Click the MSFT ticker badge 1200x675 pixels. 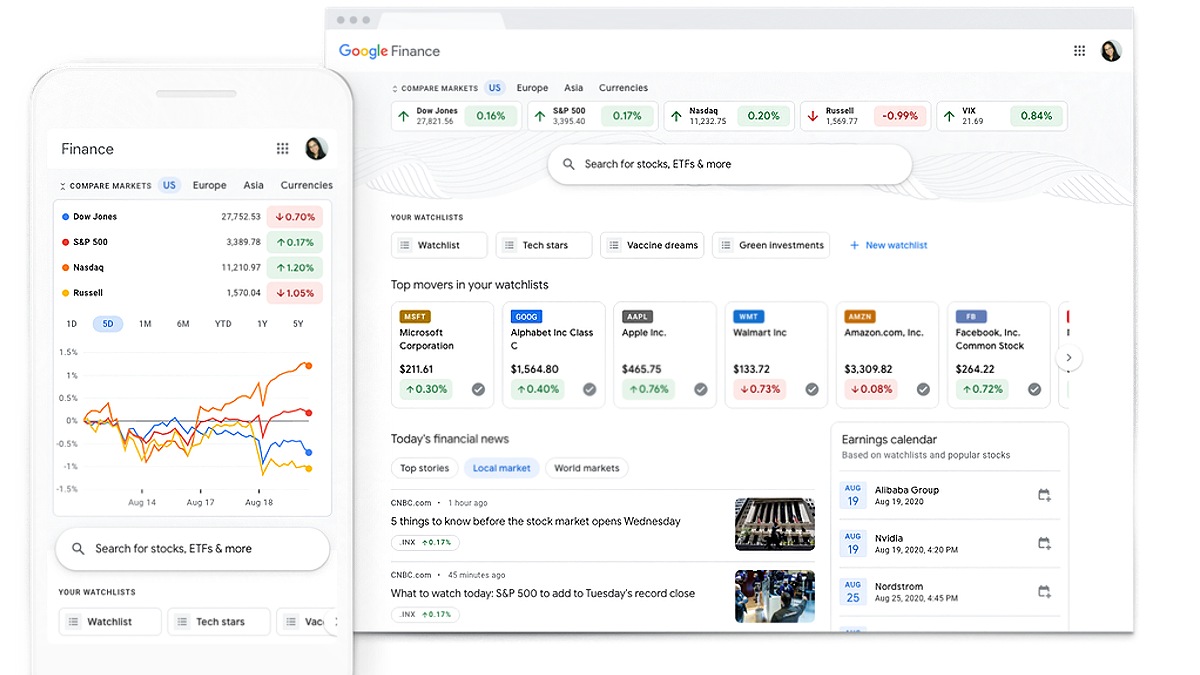point(415,317)
